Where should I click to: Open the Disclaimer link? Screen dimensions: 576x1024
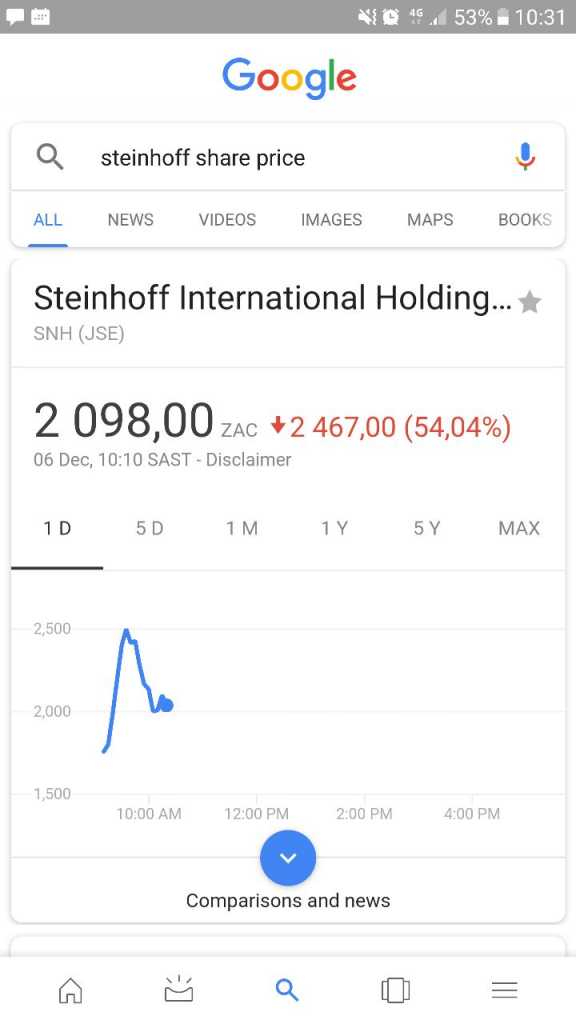[248, 460]
